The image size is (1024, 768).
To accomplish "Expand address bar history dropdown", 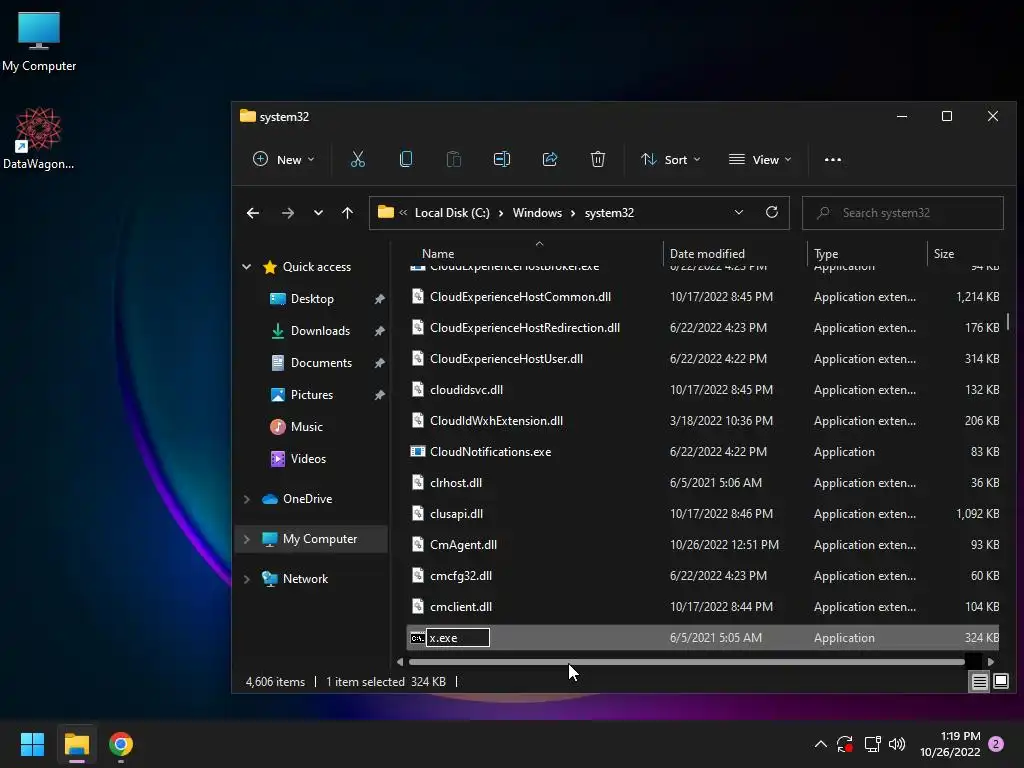I will (739, 212).
